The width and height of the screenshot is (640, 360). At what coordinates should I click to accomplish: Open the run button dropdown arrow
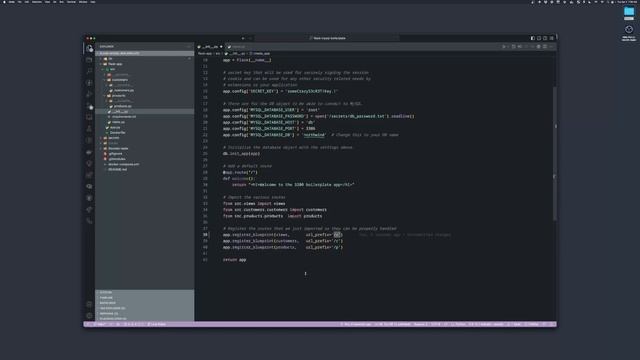(x=508, y=47)
